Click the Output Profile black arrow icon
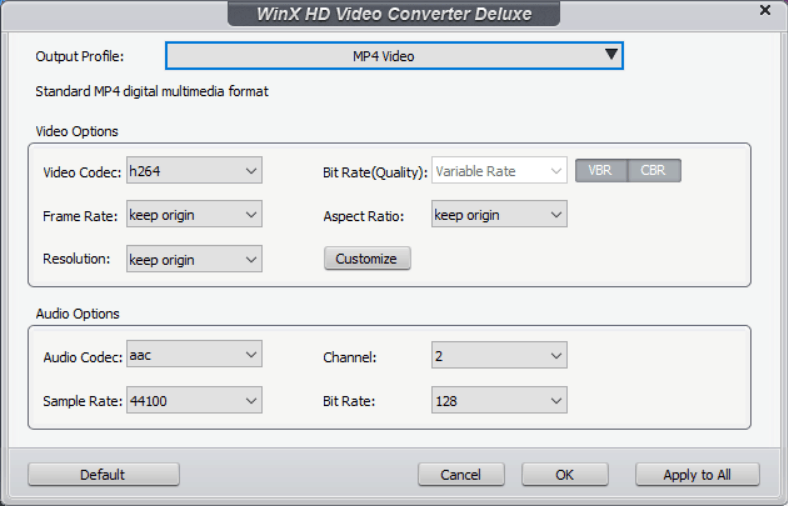The image size is (788, 506). click(611, 55)
